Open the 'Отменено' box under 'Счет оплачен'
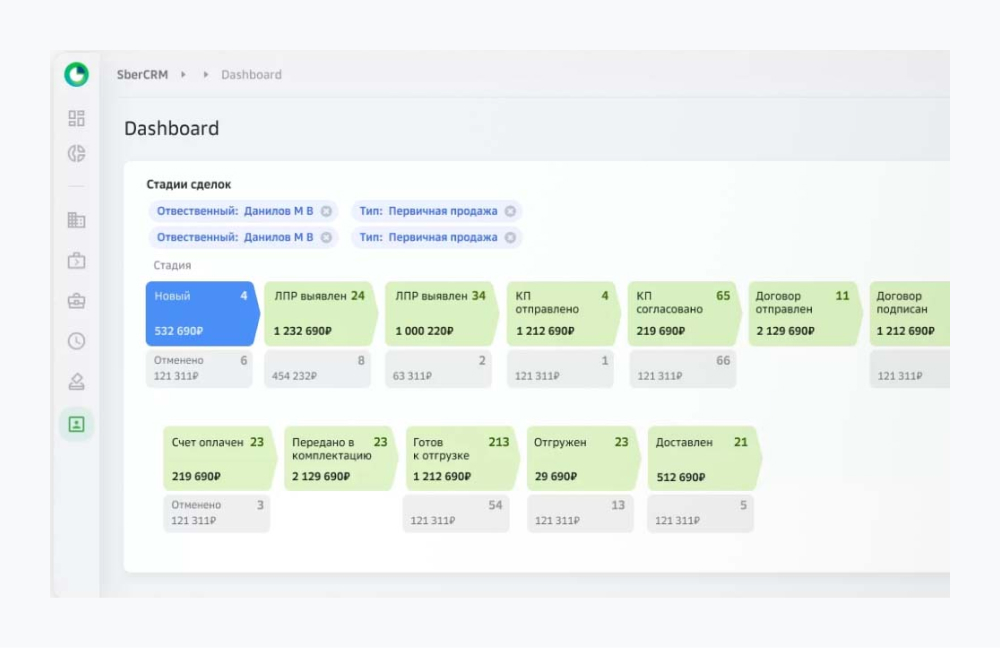 point(216,513)
